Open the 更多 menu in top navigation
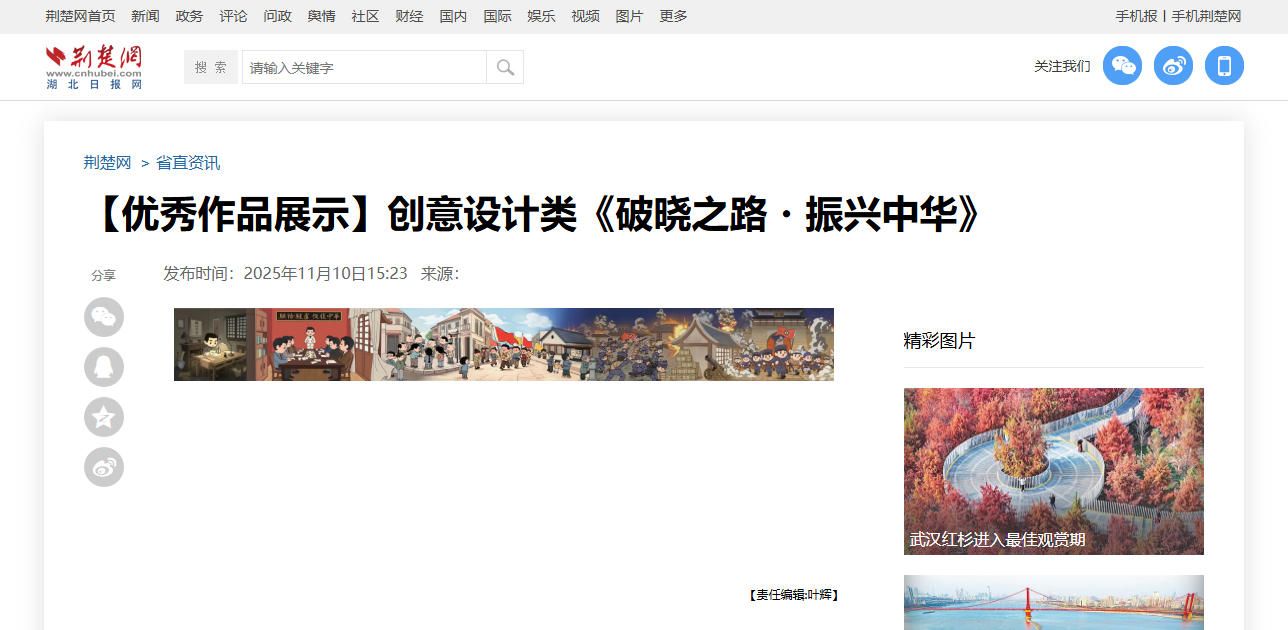Screen dimensions: 1288x630 [673, 16]
